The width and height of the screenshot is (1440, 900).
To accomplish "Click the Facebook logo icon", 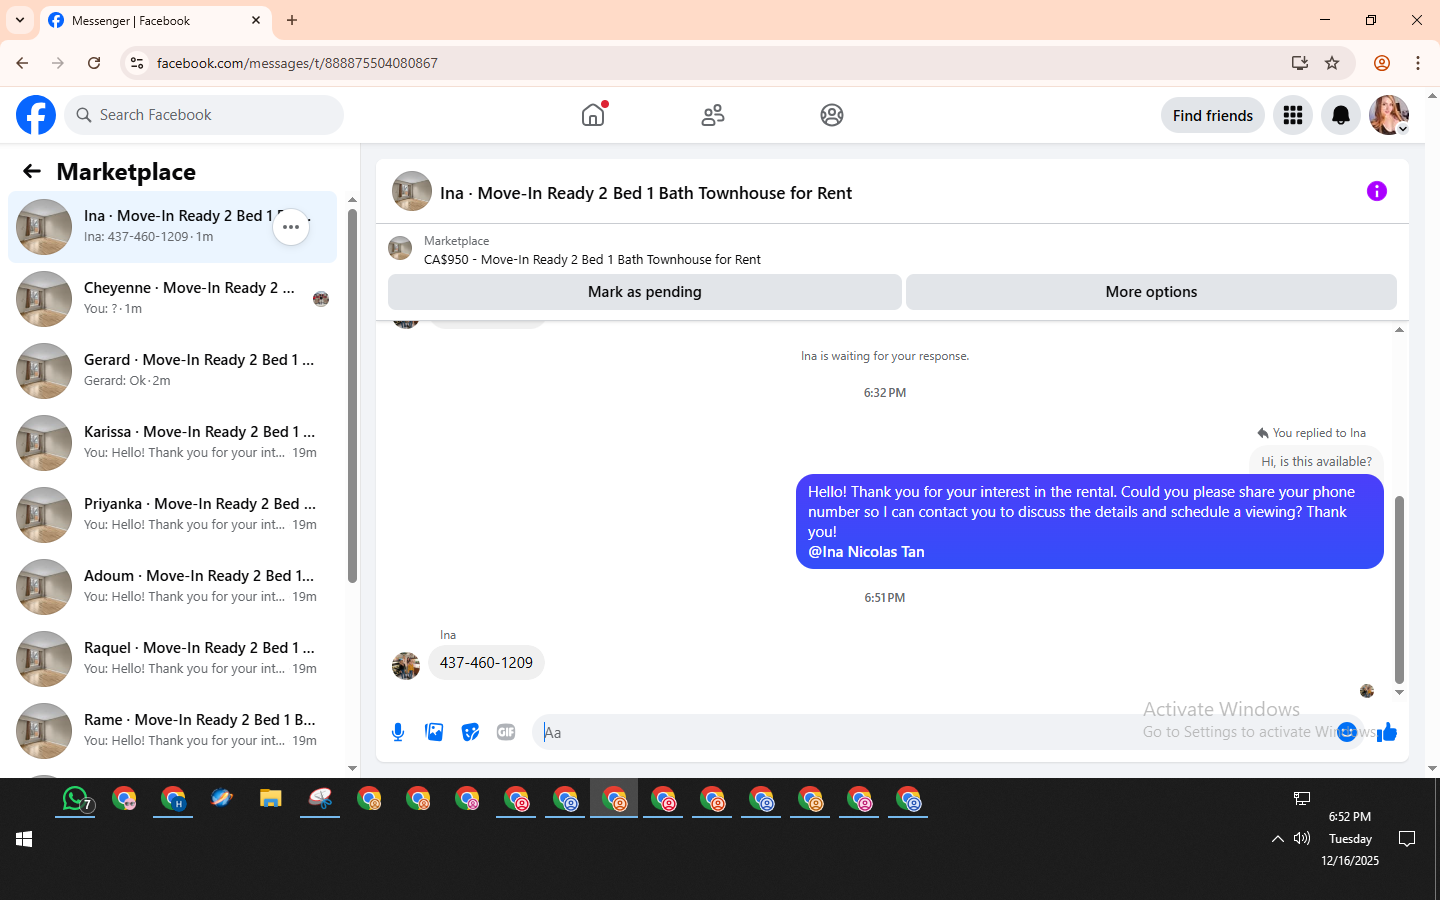I will pyautogui.click(x=36, y=115).
